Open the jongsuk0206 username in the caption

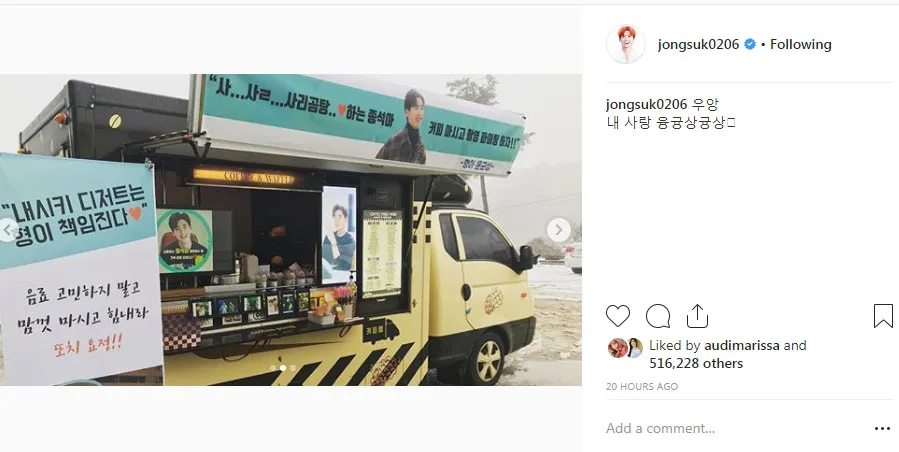(x=646, y=104)
